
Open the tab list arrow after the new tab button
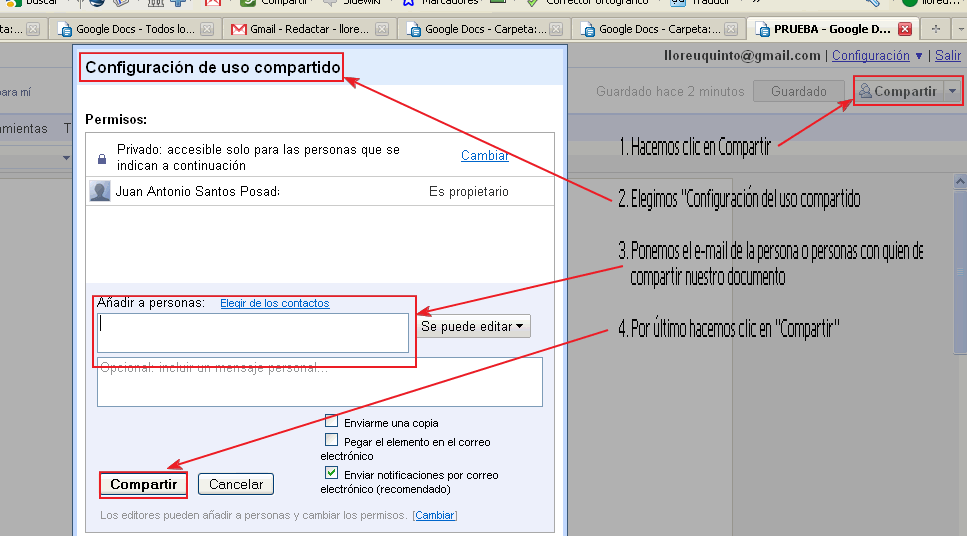tap(961, 29)
